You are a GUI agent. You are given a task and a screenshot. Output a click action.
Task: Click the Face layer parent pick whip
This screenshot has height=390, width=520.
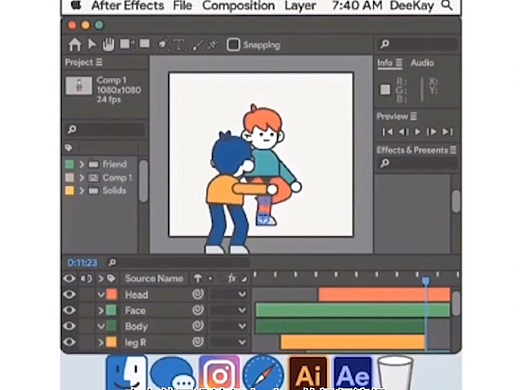click(x=198, y=310)
